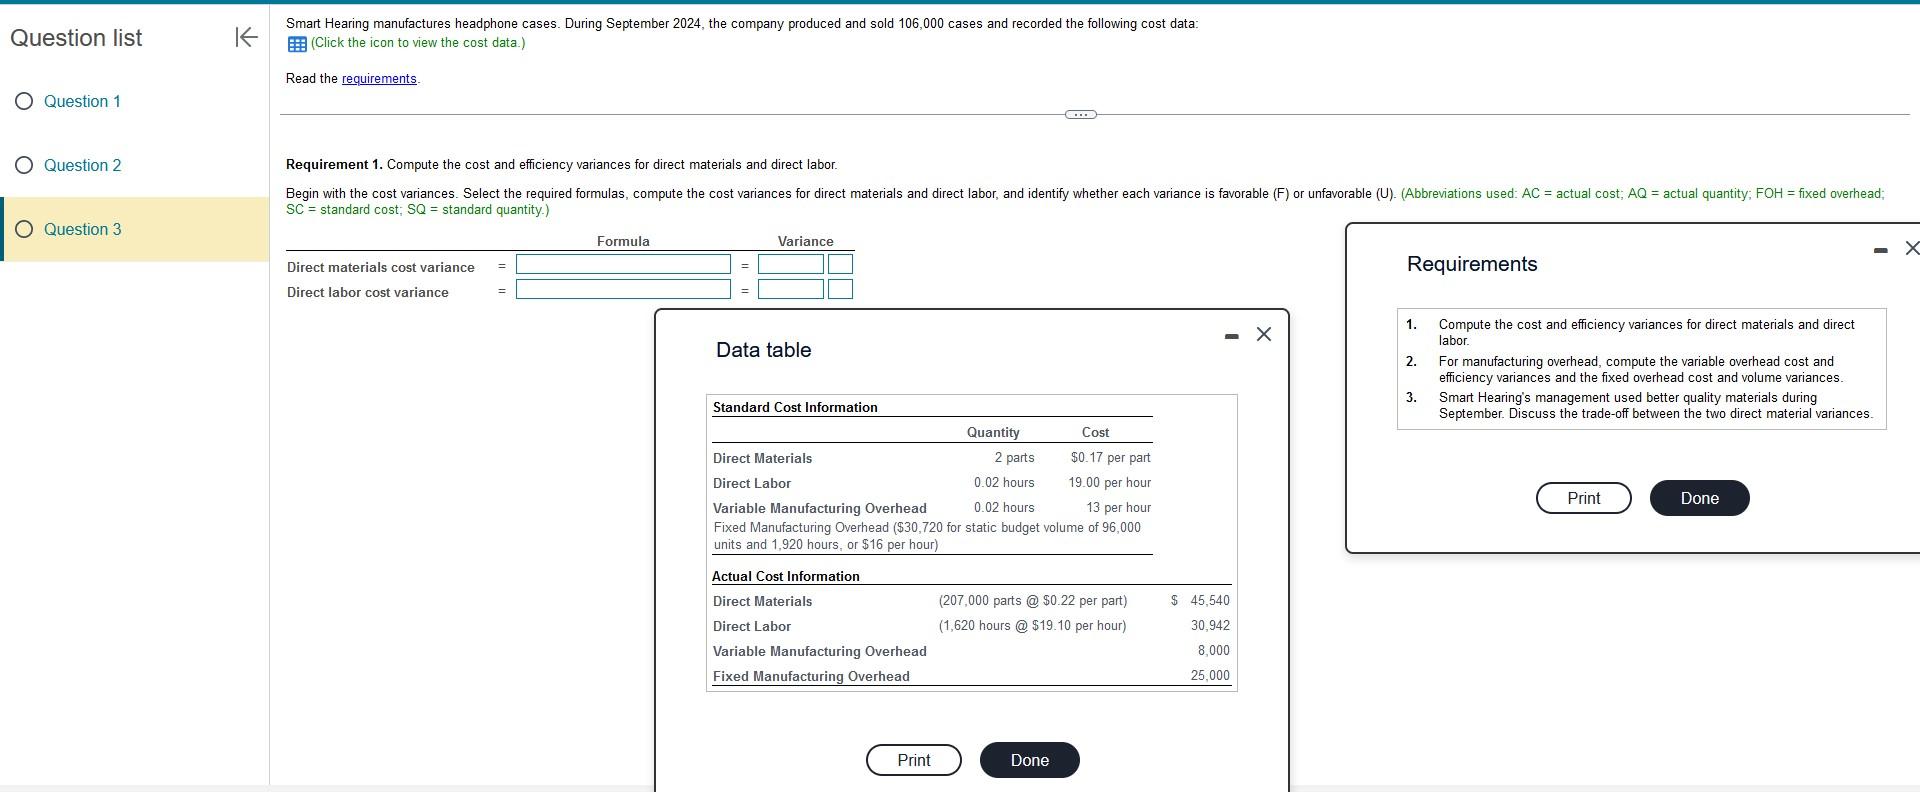Click the '25,000' actual cost value
1920x792 pixels.
pos(1210,675)
